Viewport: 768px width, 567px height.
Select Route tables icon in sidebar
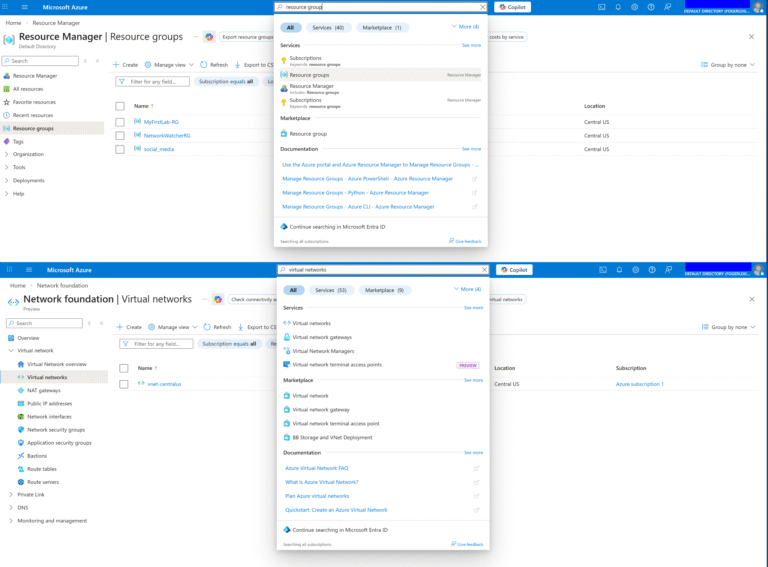pos(20,468)
